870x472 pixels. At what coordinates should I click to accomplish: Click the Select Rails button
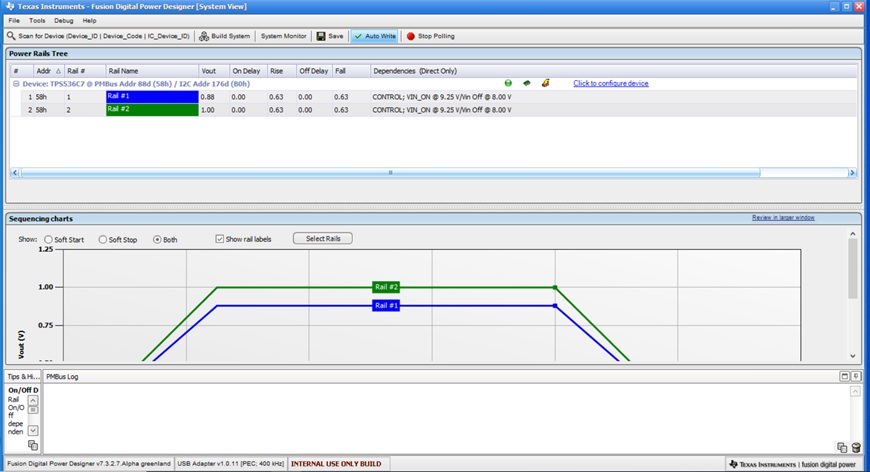(x=322, y=238)
